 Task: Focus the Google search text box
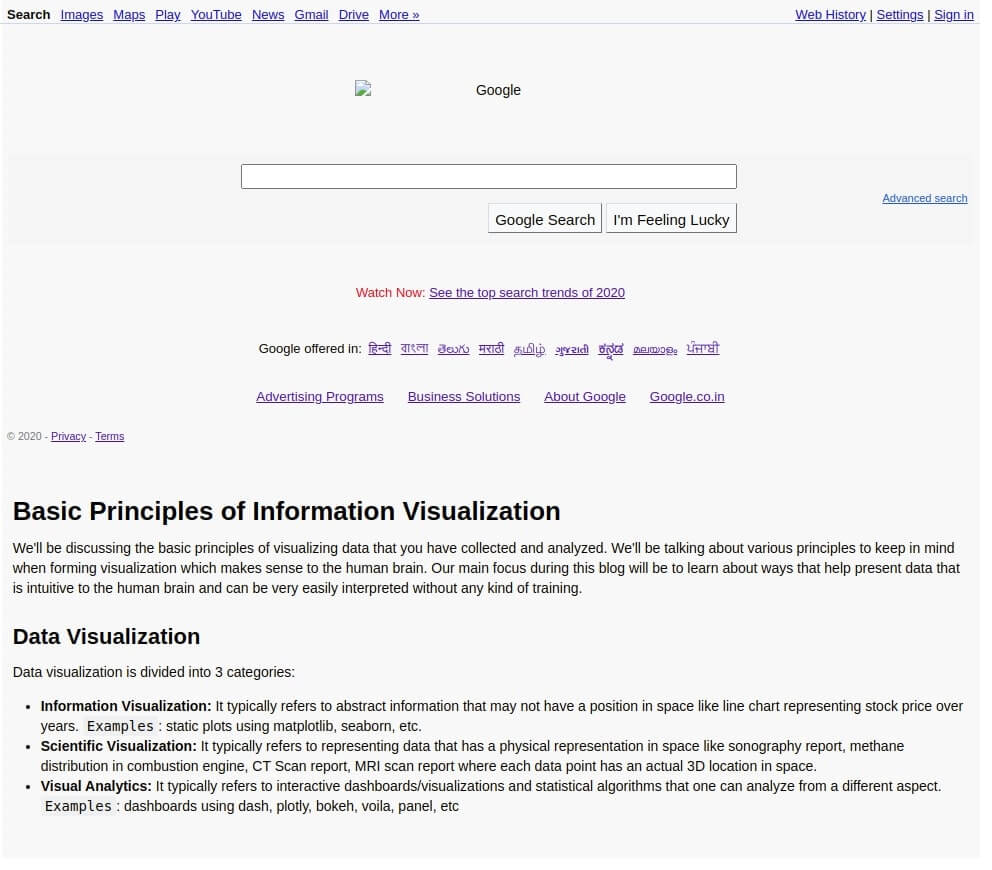(x=489, y=177)
